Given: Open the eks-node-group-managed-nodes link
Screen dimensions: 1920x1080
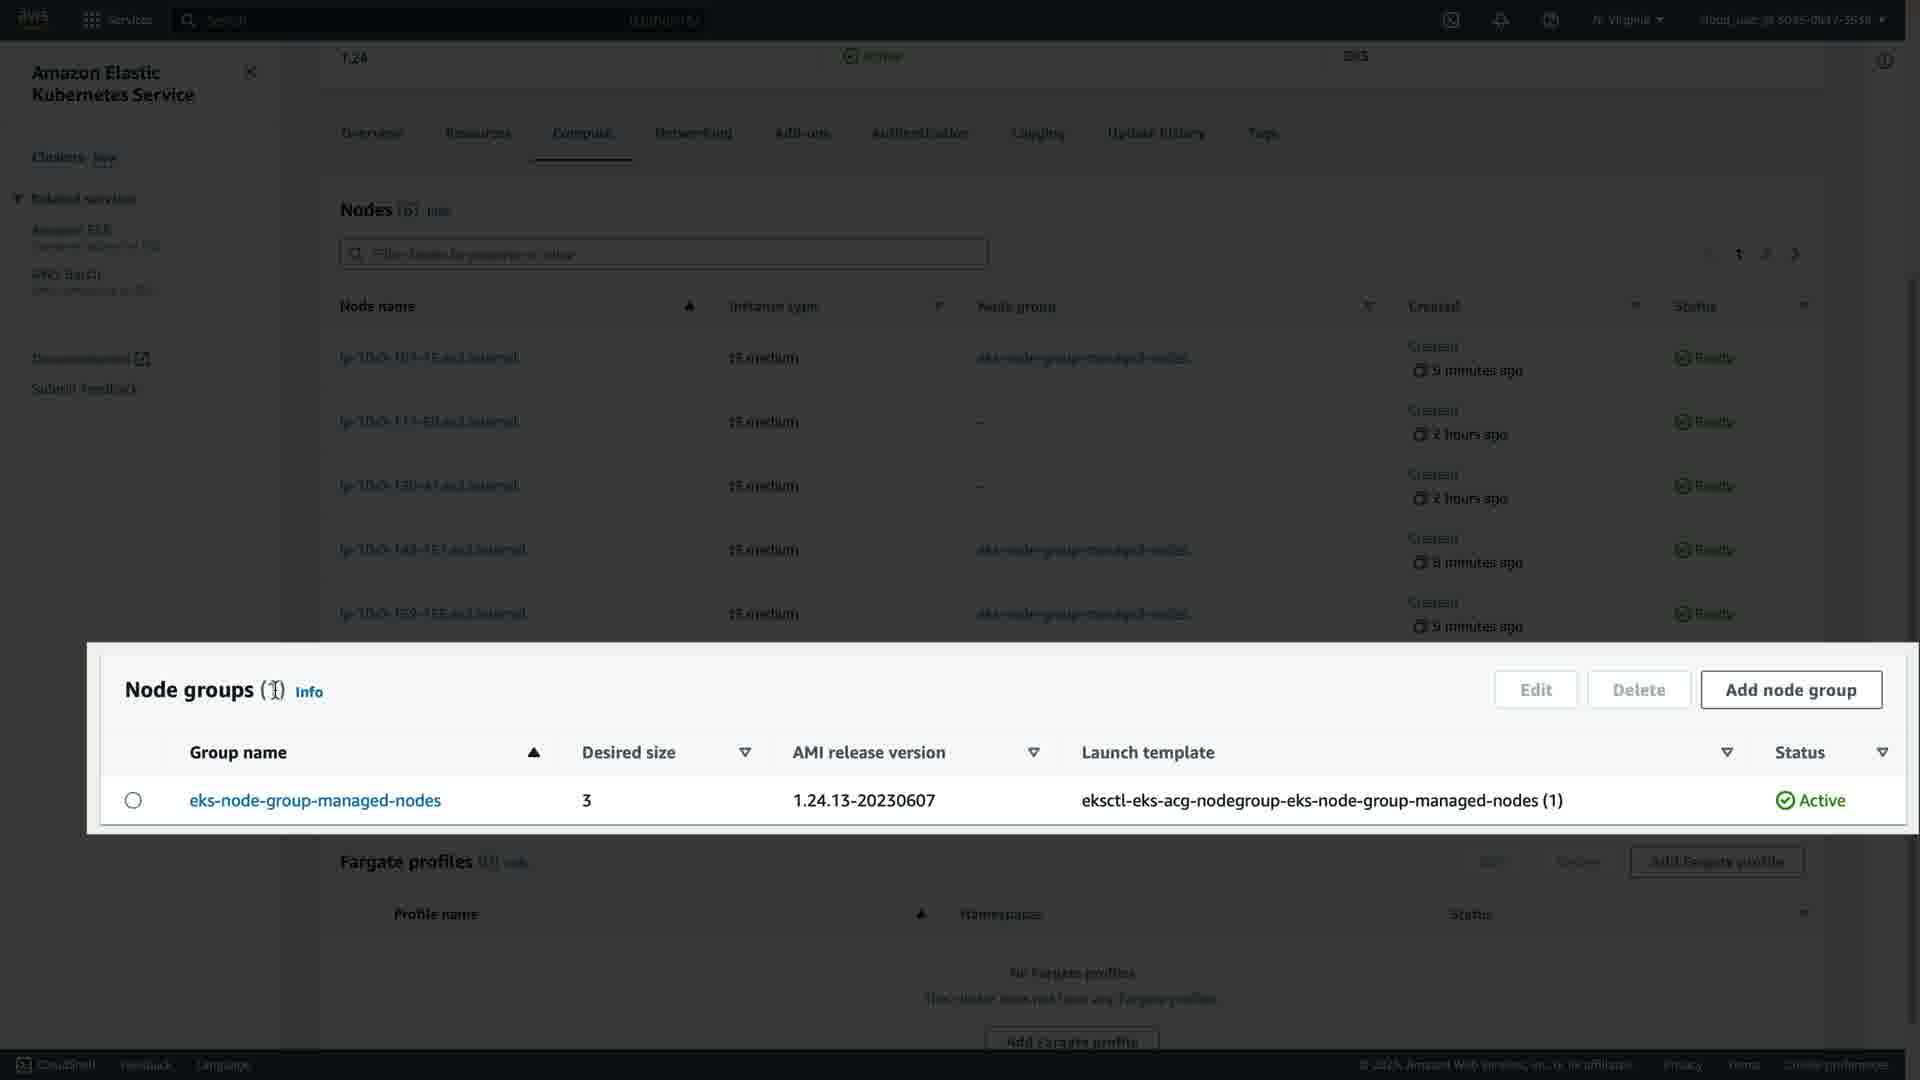Looking at the screenshot, I should (315, 801).
